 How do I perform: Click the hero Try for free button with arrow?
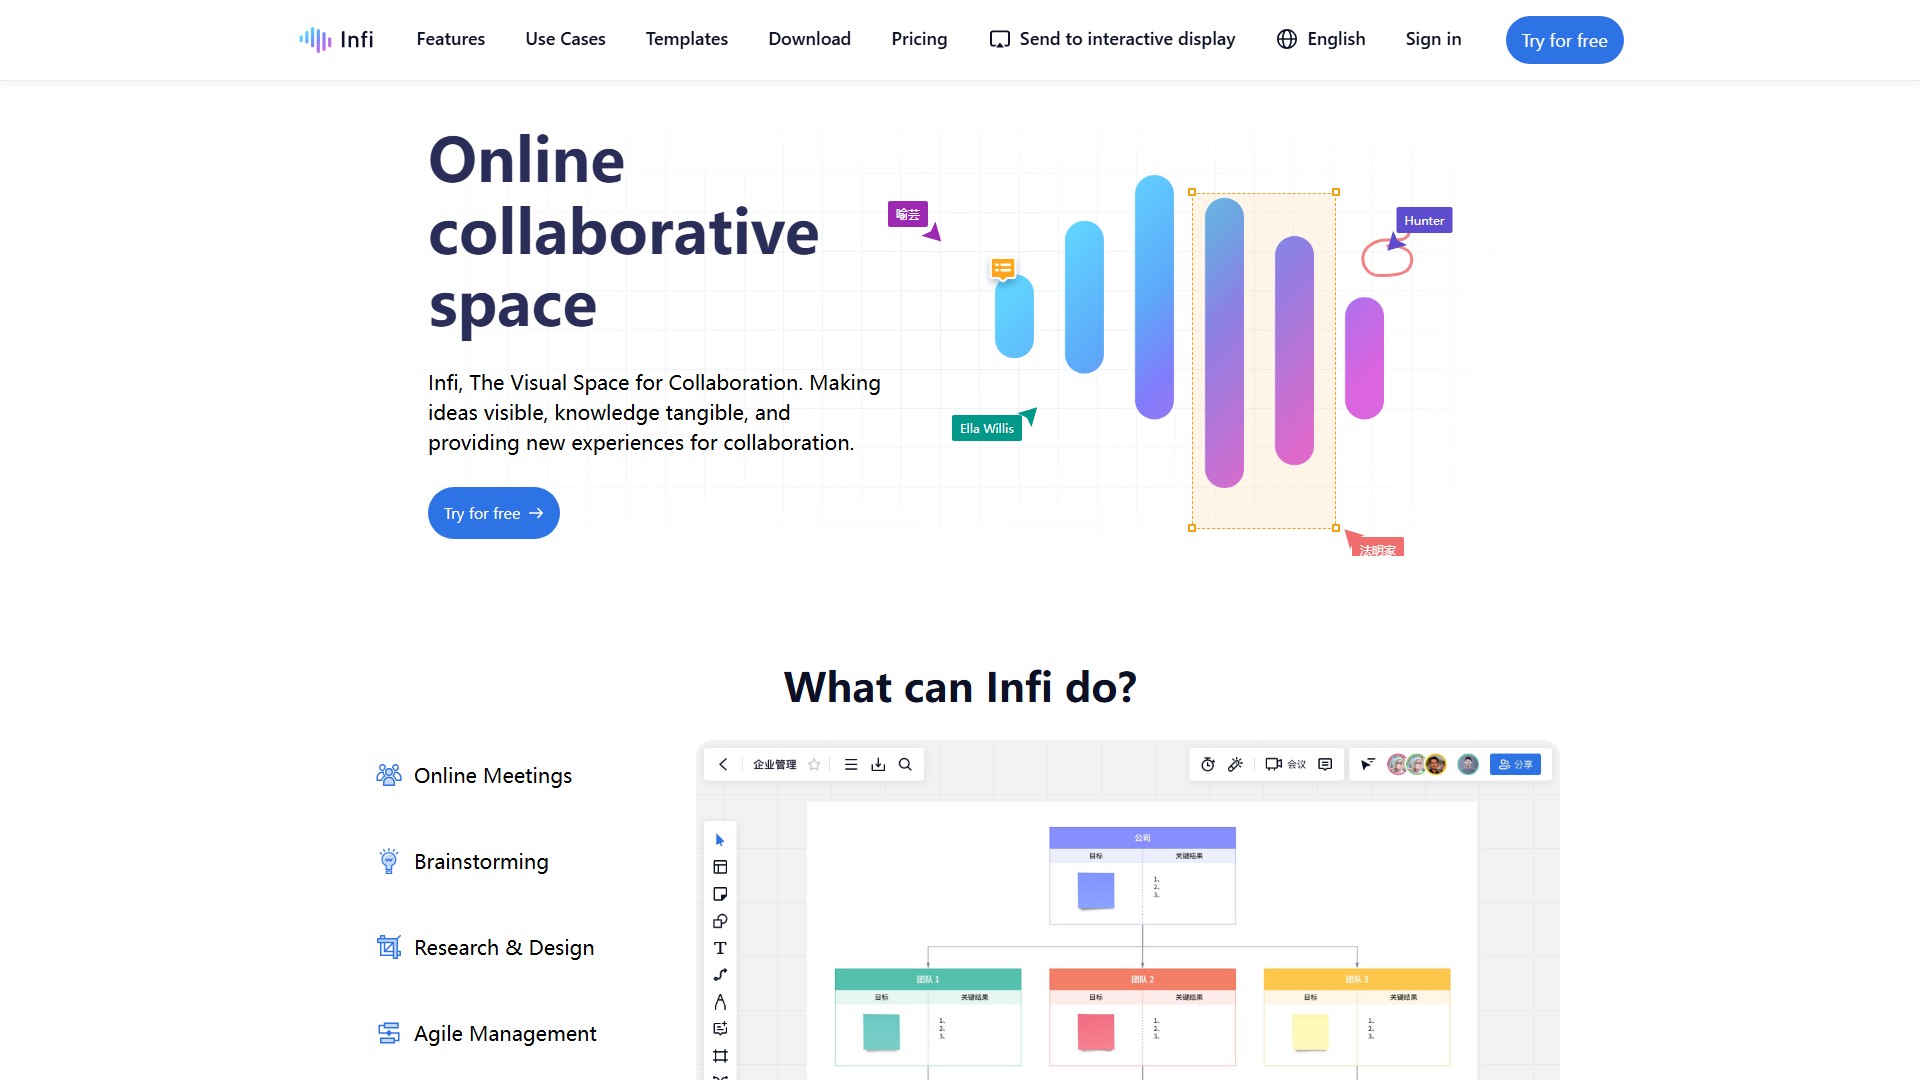pyautogui.click(x=493, y=513)
